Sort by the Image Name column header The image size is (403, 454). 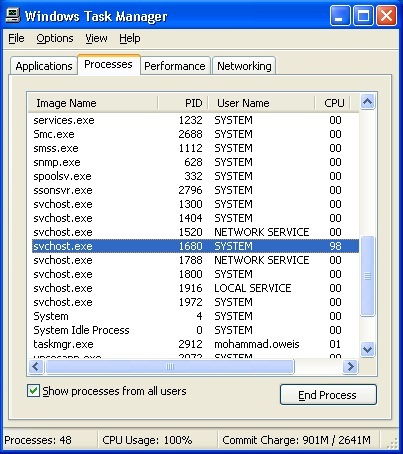pos(93,103)
